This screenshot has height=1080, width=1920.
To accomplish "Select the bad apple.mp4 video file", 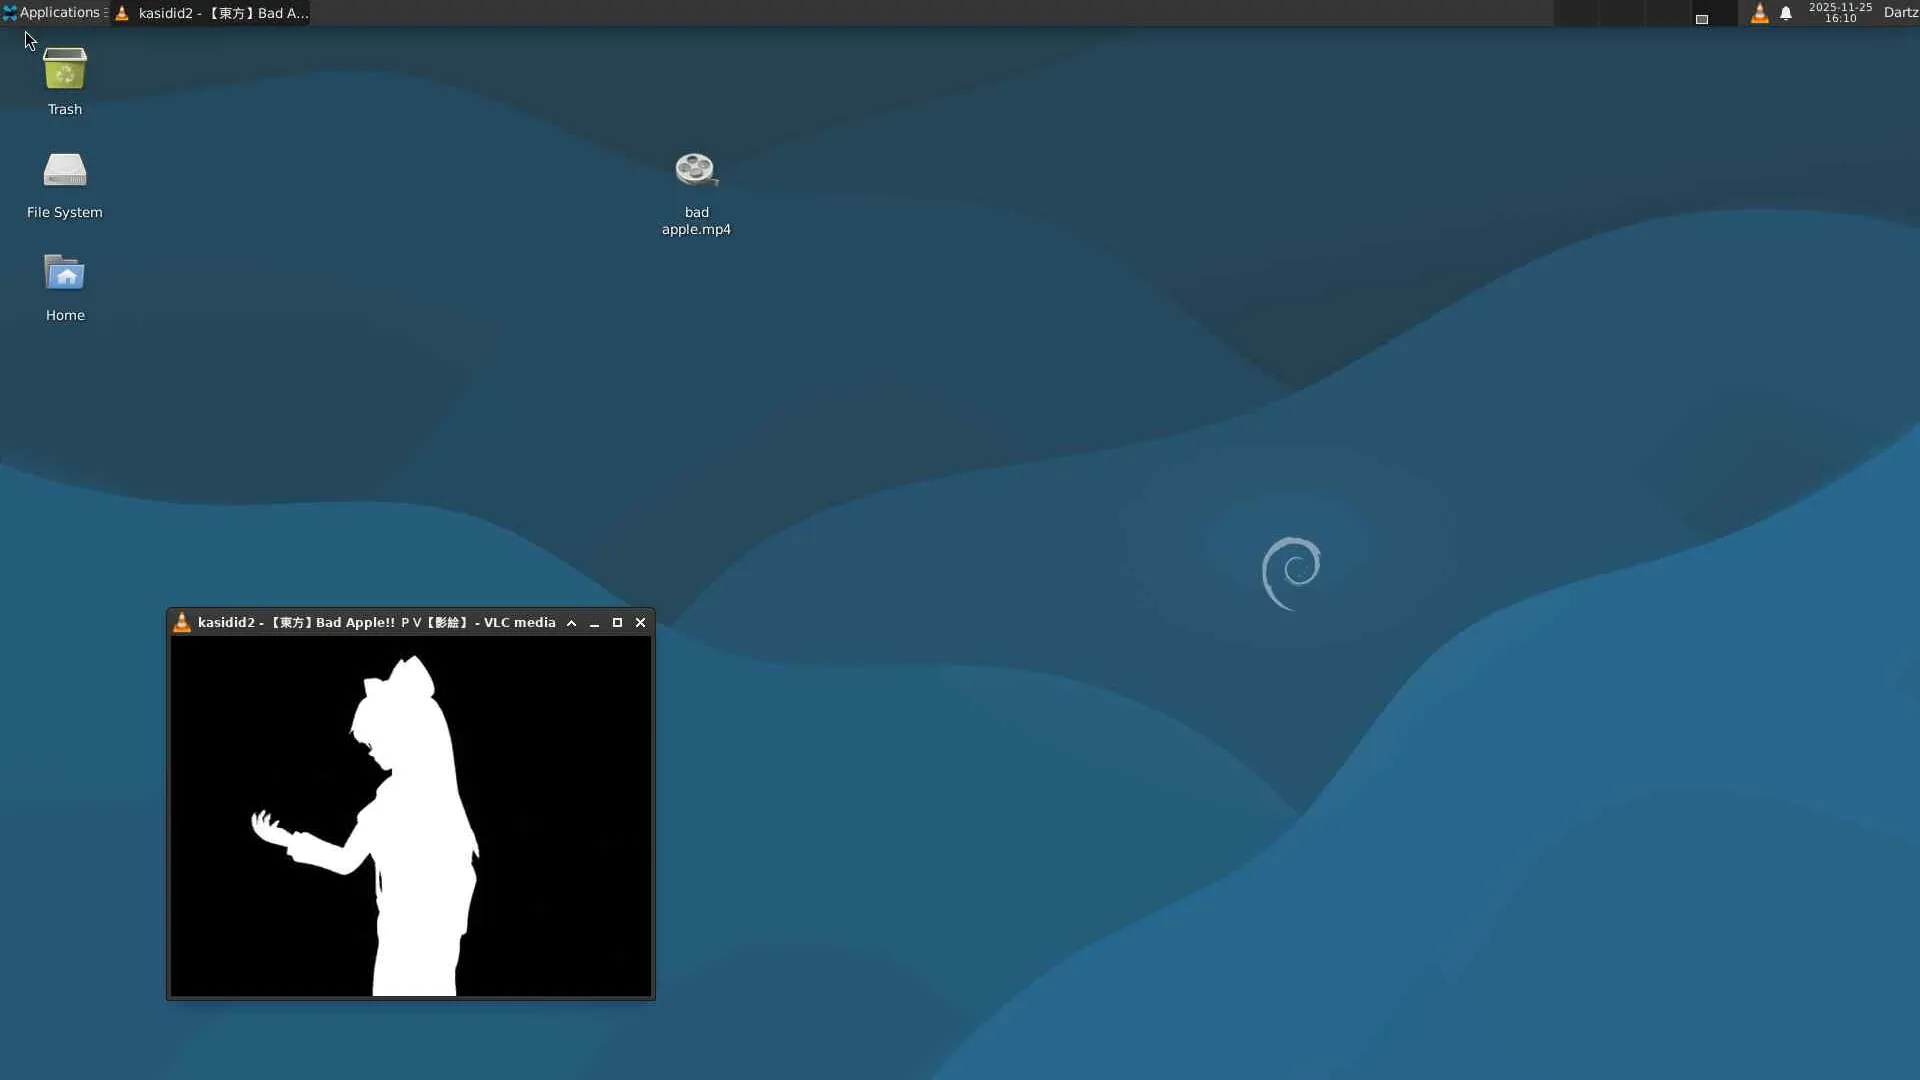I will (696, 172).
